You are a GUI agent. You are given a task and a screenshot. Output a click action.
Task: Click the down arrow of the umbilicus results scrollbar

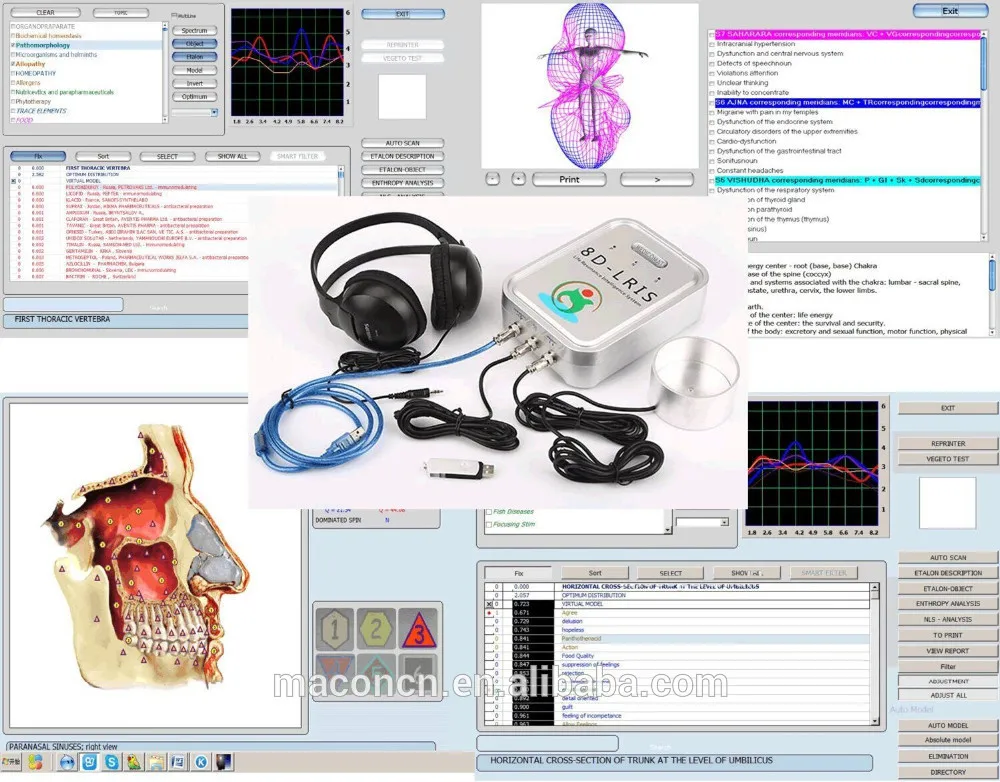pos(874,721)
